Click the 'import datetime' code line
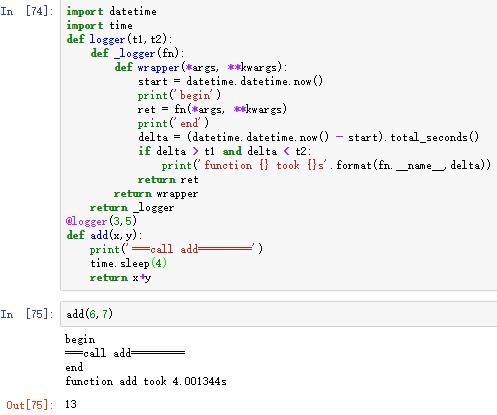Screen dimensions: 497x415 [x=111, y=12]
